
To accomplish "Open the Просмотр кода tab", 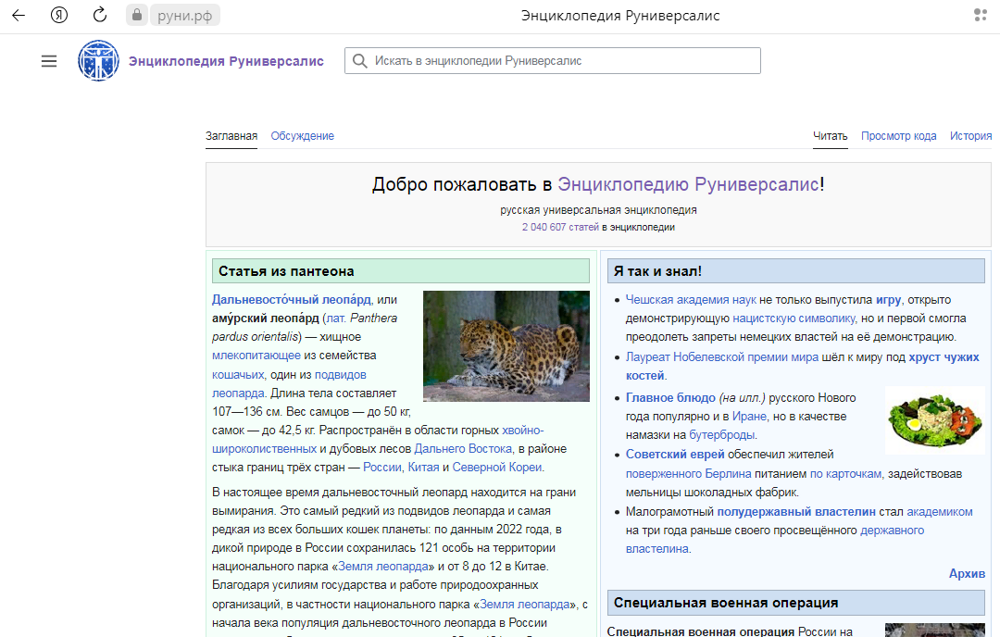I will [899, 136].
